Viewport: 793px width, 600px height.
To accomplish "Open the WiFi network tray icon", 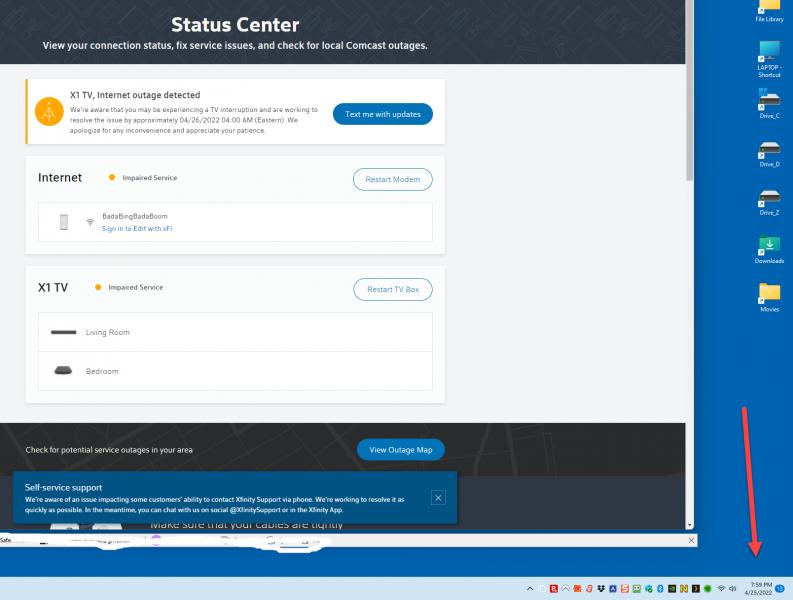I will [x=721, y=588].
